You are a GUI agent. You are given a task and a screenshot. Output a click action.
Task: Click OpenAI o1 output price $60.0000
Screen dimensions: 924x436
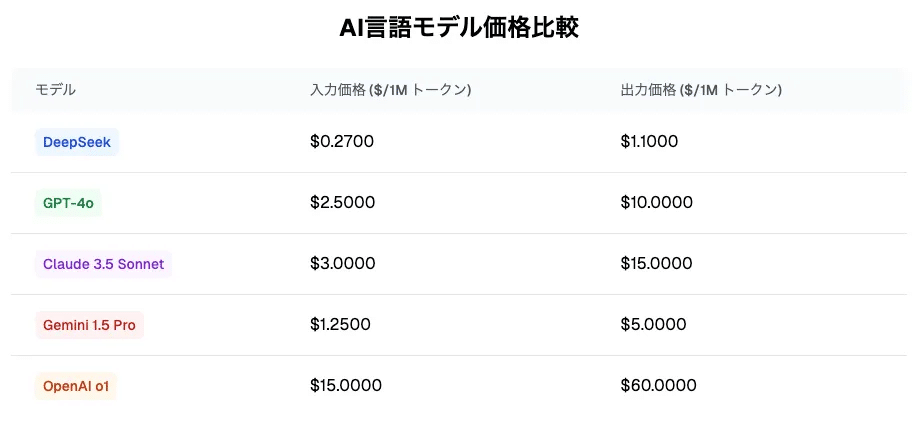click(x=658, y=386)
